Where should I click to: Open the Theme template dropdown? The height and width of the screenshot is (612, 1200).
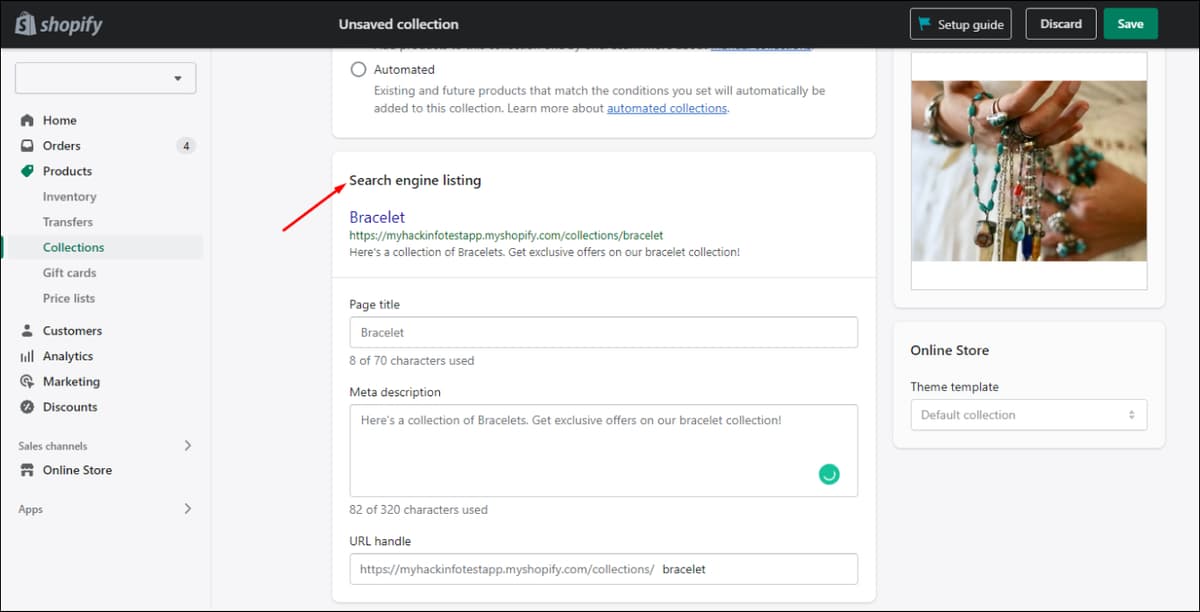click(1028, 415)
